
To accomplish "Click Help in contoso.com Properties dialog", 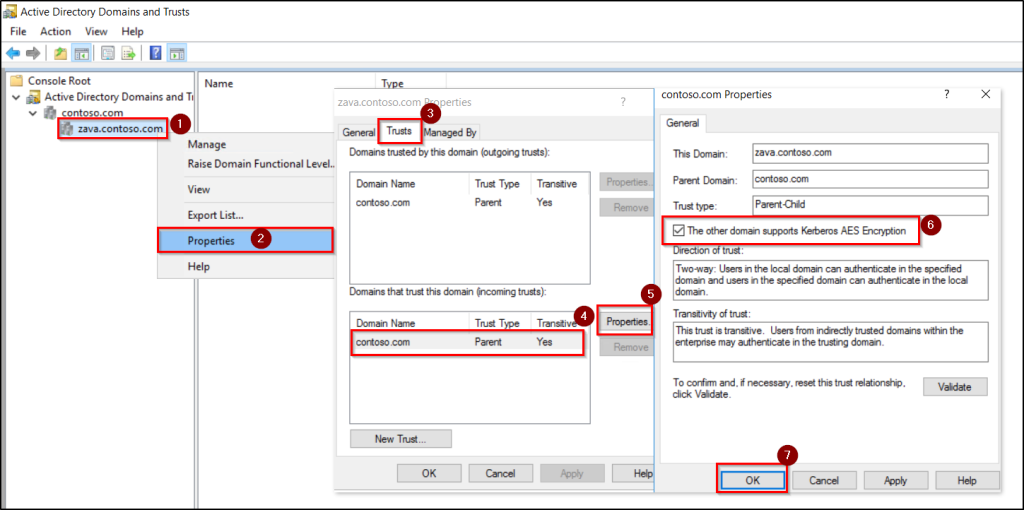I will point(967,480).
